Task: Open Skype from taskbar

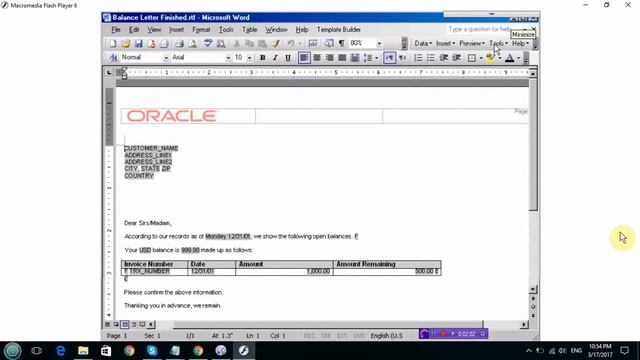Action: 152,351
